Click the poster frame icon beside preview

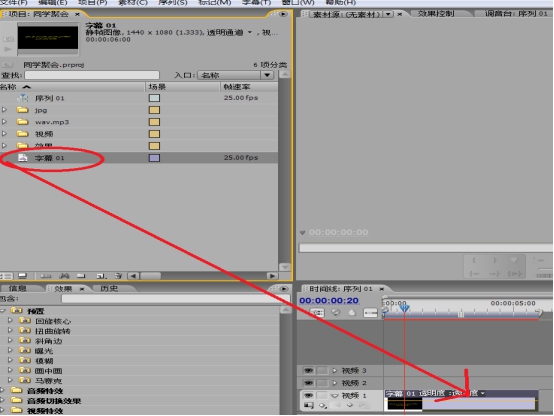8,38
